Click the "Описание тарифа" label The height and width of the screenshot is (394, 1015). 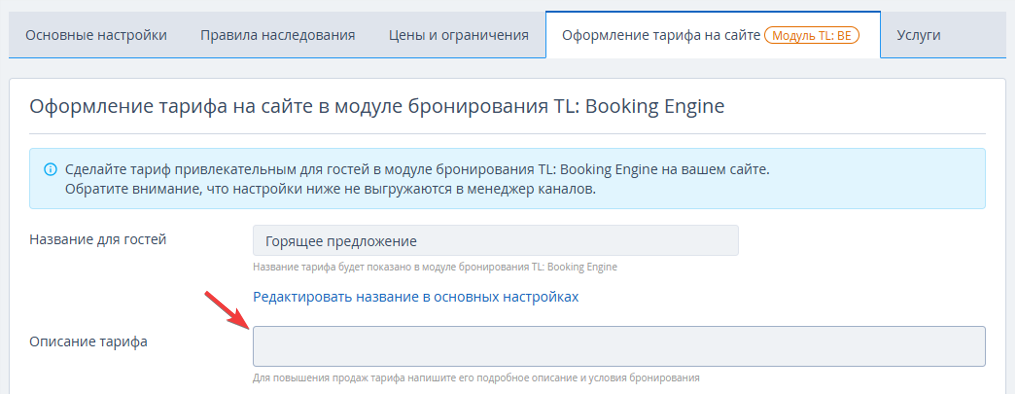pyautogui.click(x=88, y=342)
